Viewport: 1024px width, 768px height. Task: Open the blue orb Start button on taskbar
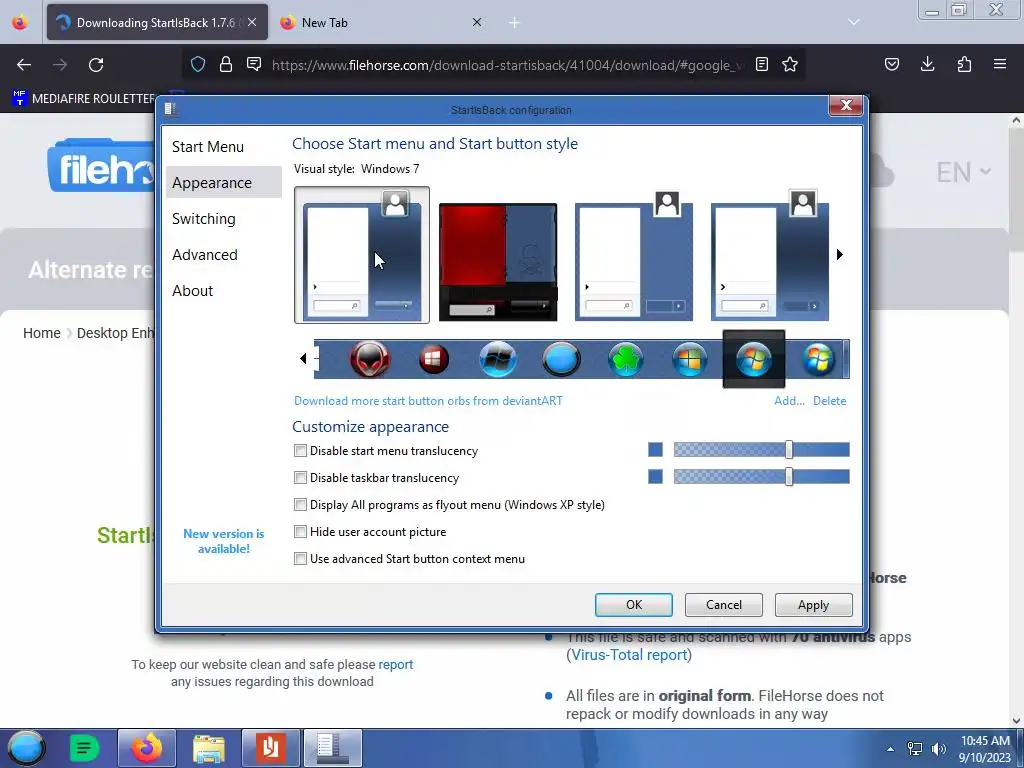point(25,748)
